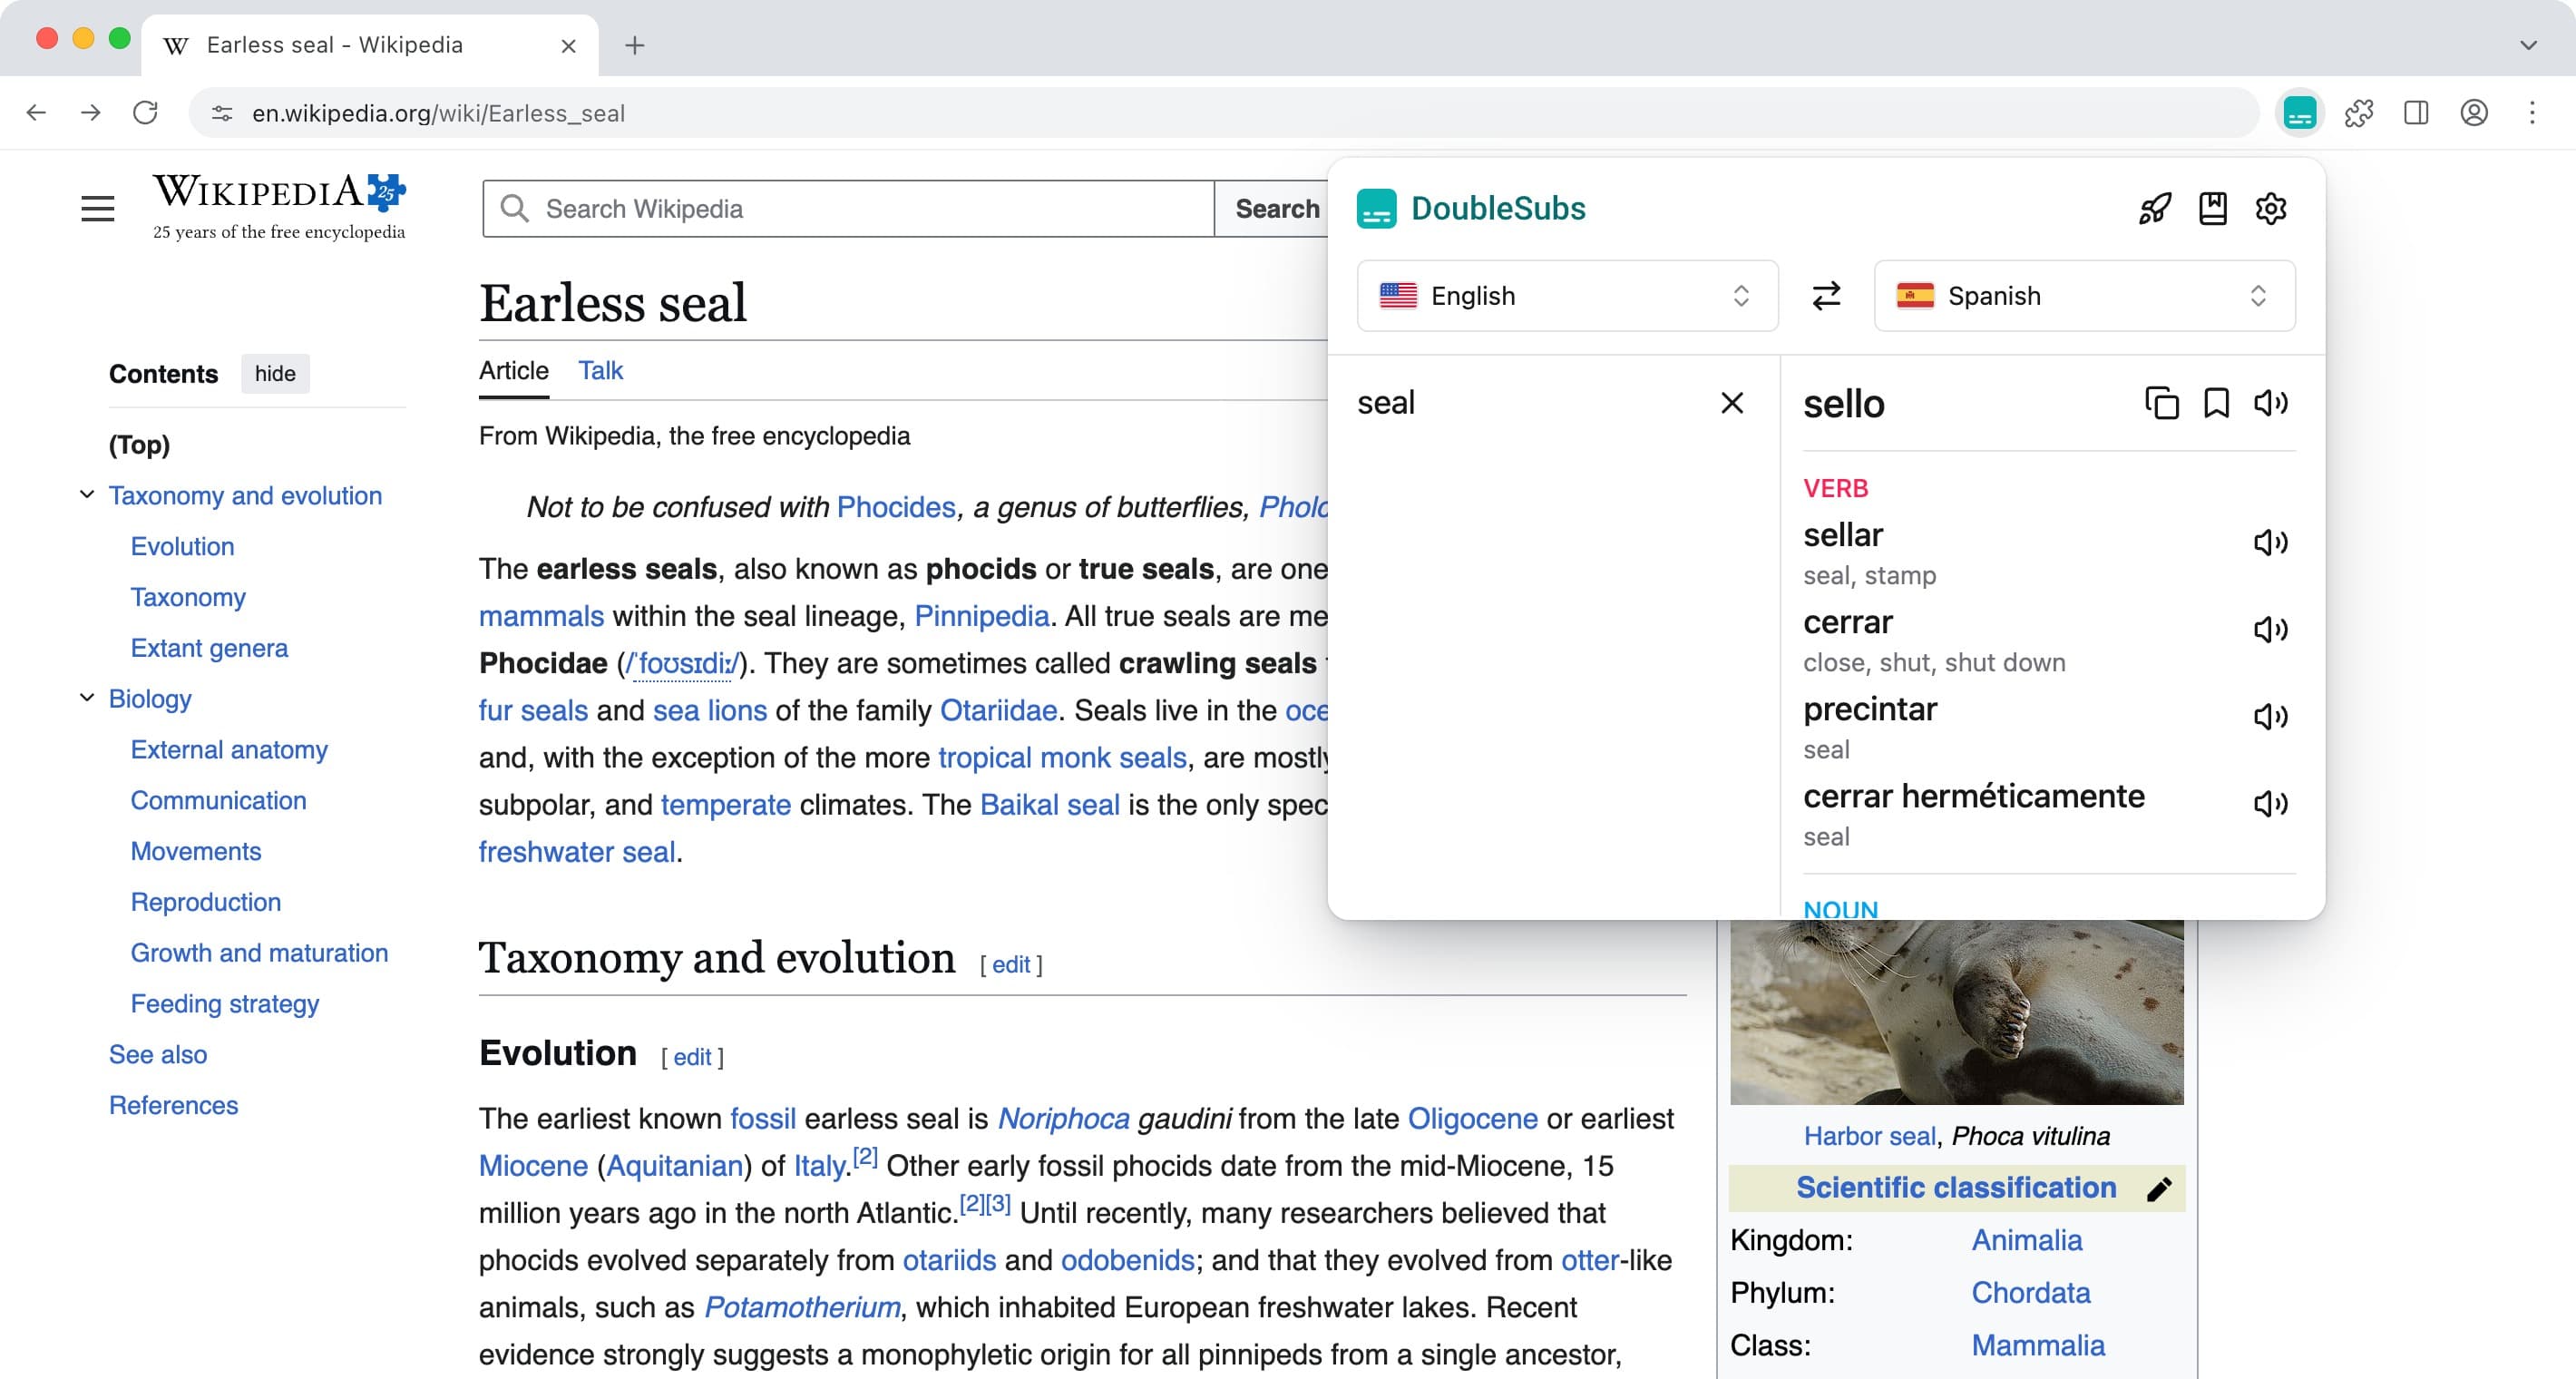This screenshot has height=1379, width=2576.
Task: Click the magnifier icon in Wikipedia search
Action: [514, 208]
